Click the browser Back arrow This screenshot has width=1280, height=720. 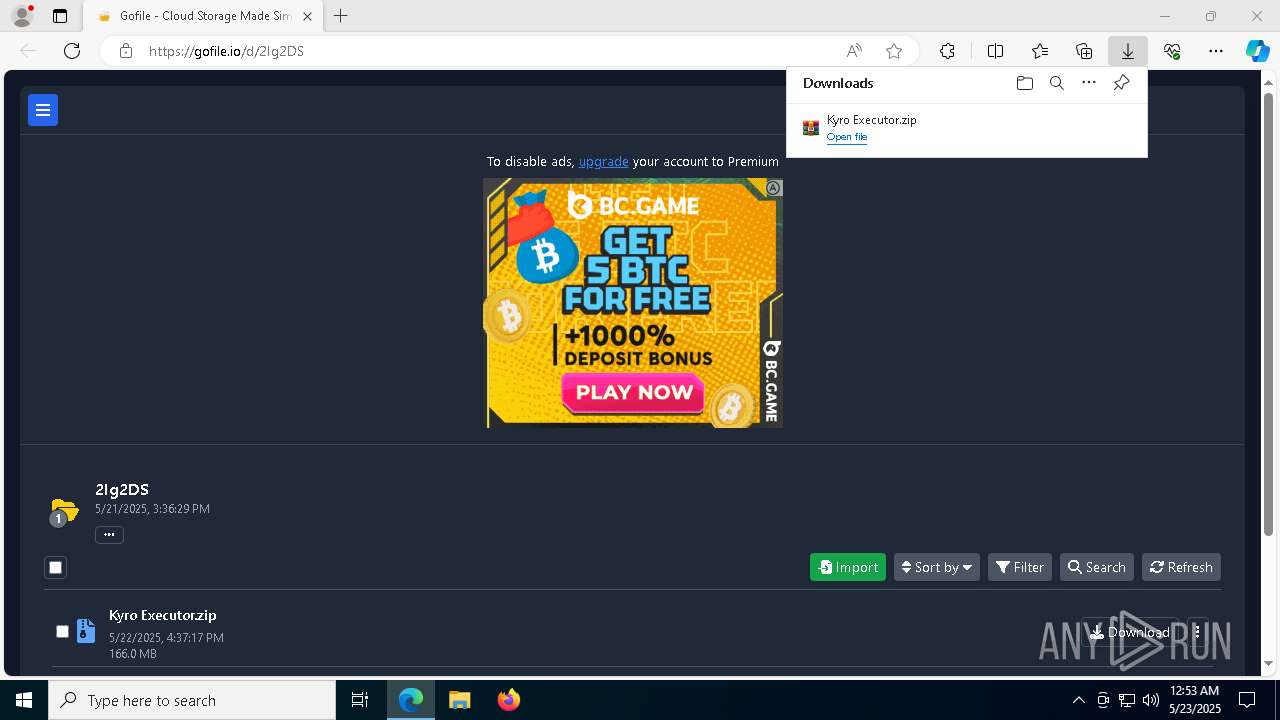(x=28, y=51)
